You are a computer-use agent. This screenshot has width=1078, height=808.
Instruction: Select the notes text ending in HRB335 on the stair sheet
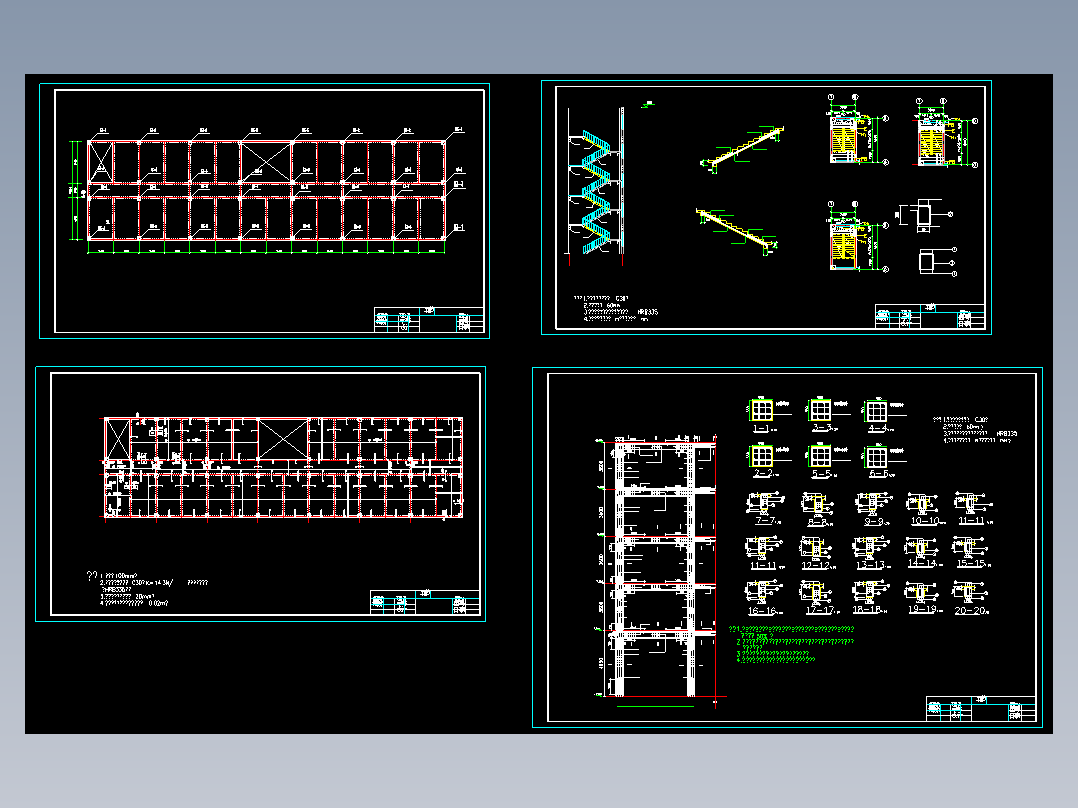click(x=615, y=309)
